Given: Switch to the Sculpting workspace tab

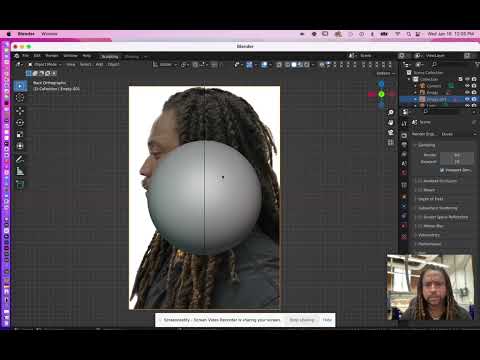Looking at the screenshot, I should 110,57.
